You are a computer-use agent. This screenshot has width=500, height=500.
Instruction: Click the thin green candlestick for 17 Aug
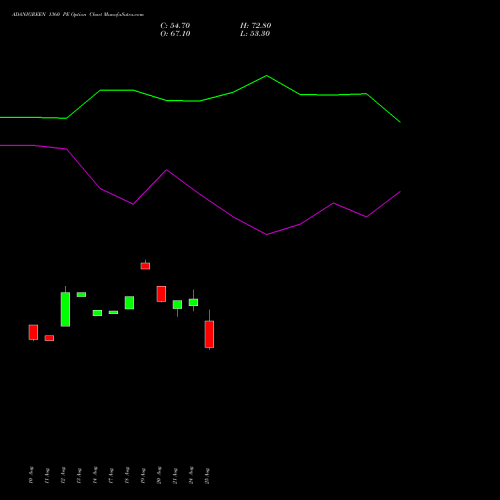coord(113,312)
